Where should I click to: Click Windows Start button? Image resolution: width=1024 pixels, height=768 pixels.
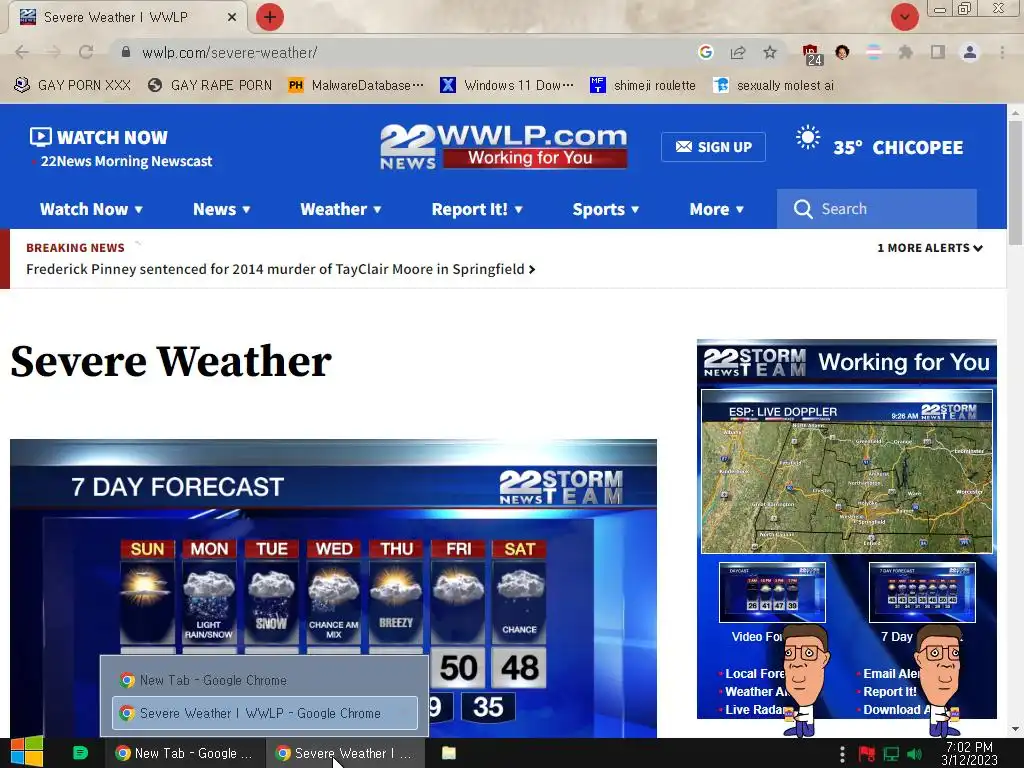(x=26, y=752)
